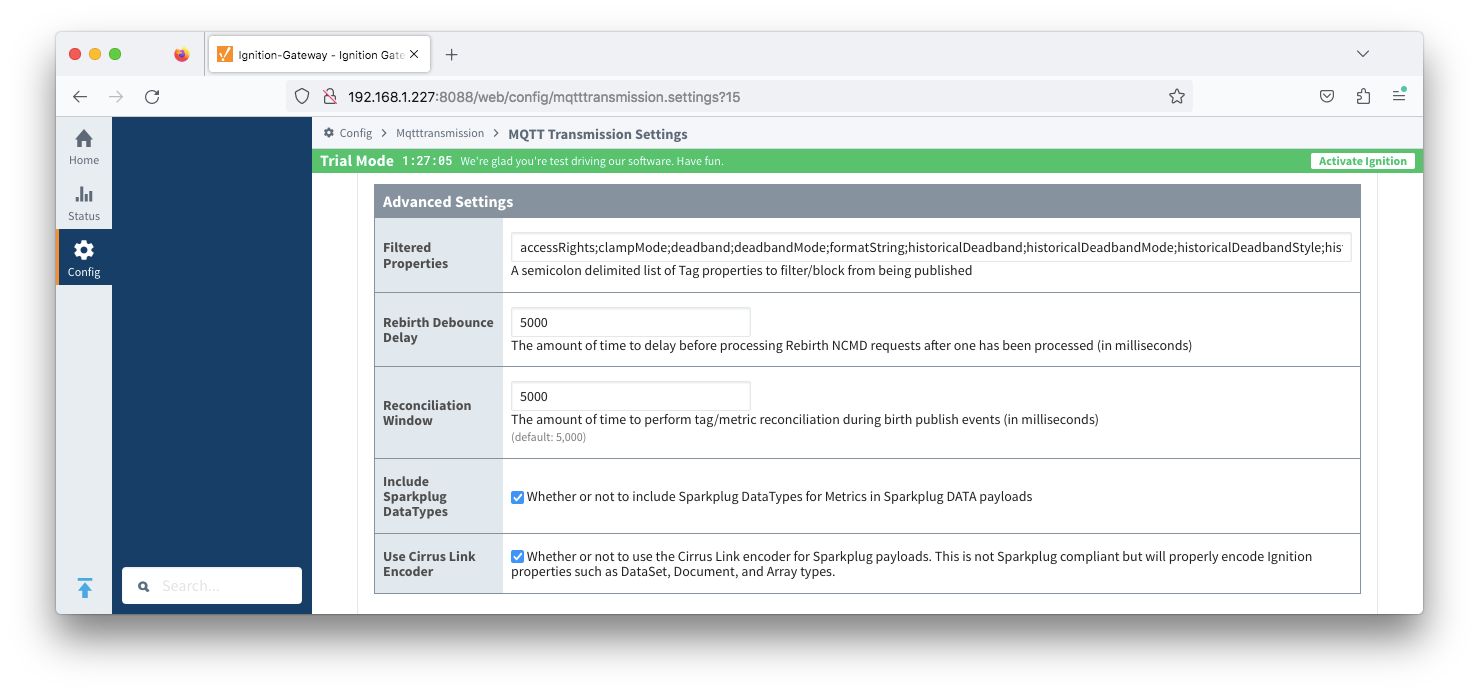Image resolution: width=1479 pixels, height=694 pixels.
Task: Click the Rebirth Debounce Delay label
Action: [x=438, y=330]
